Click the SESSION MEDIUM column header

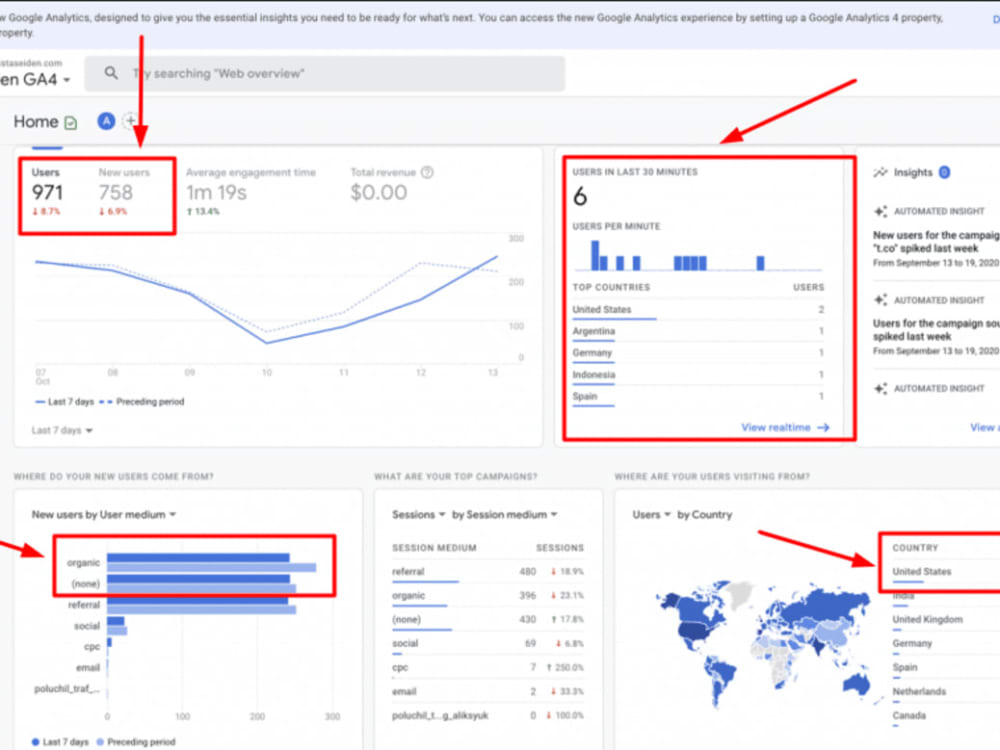[x=434, y=548]
